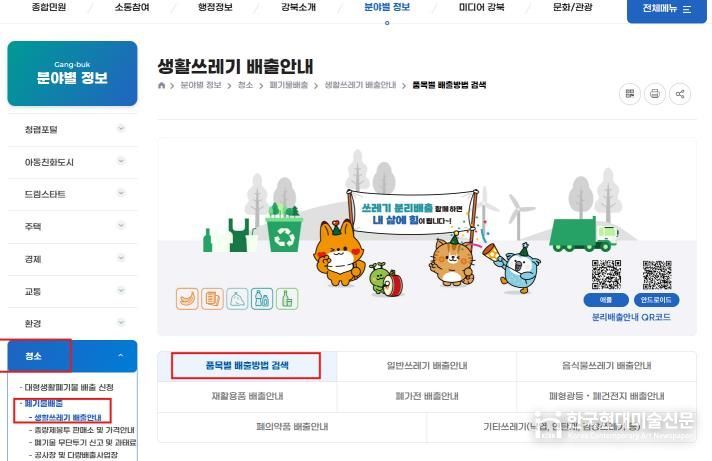712x461 pixels.
Task: Expand the 아동친화도시 sidebar section
Action: (x=72, y=162)
